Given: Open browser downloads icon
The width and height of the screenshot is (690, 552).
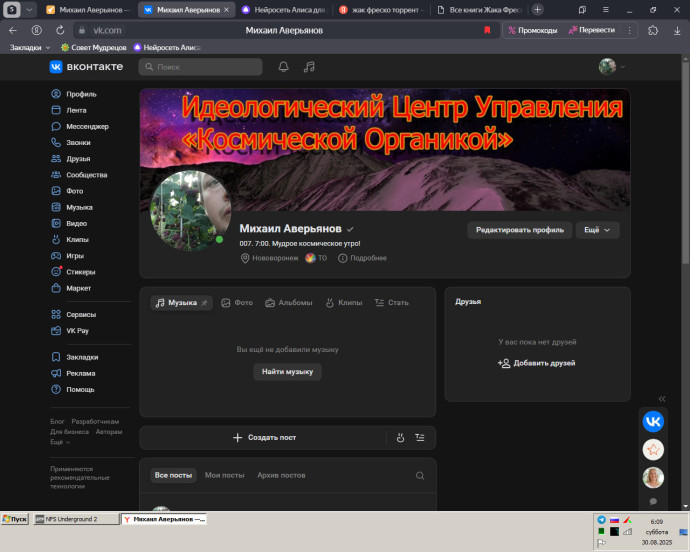Looking at the screenshot, I should tap(677, 30).
